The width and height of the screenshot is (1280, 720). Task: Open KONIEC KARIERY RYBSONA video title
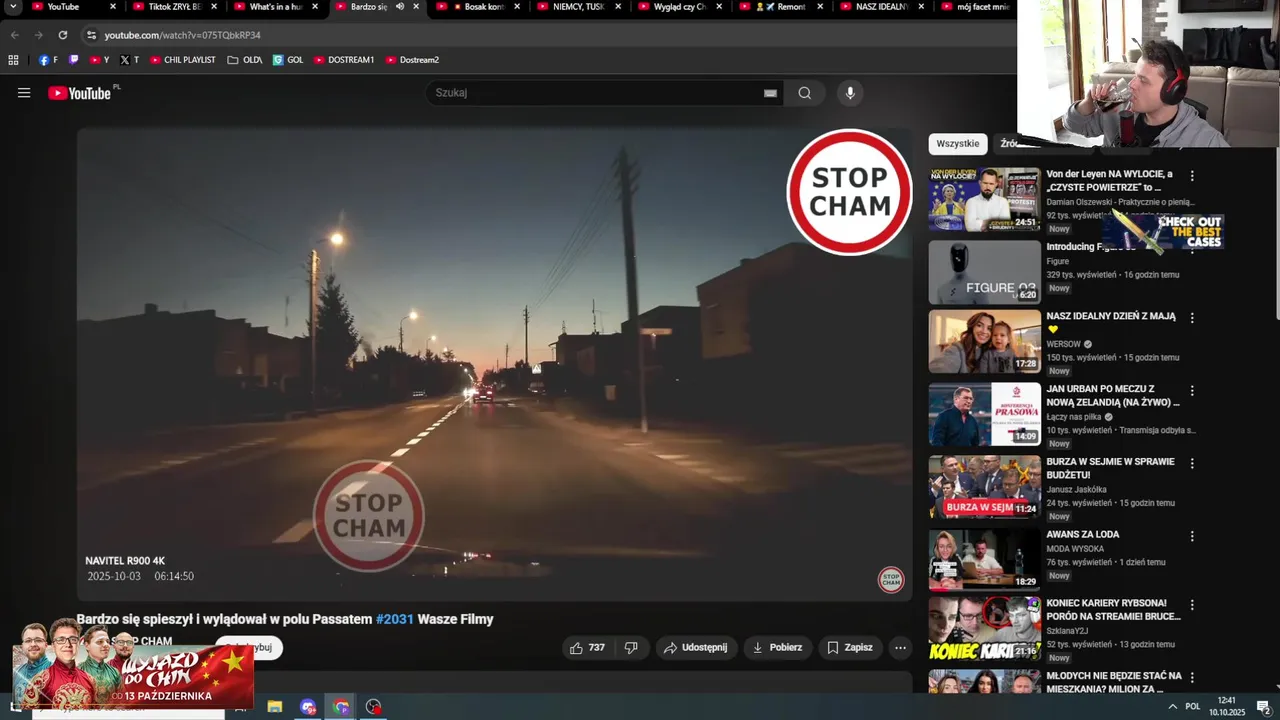pyautogui.click(x=1113, y=610)
